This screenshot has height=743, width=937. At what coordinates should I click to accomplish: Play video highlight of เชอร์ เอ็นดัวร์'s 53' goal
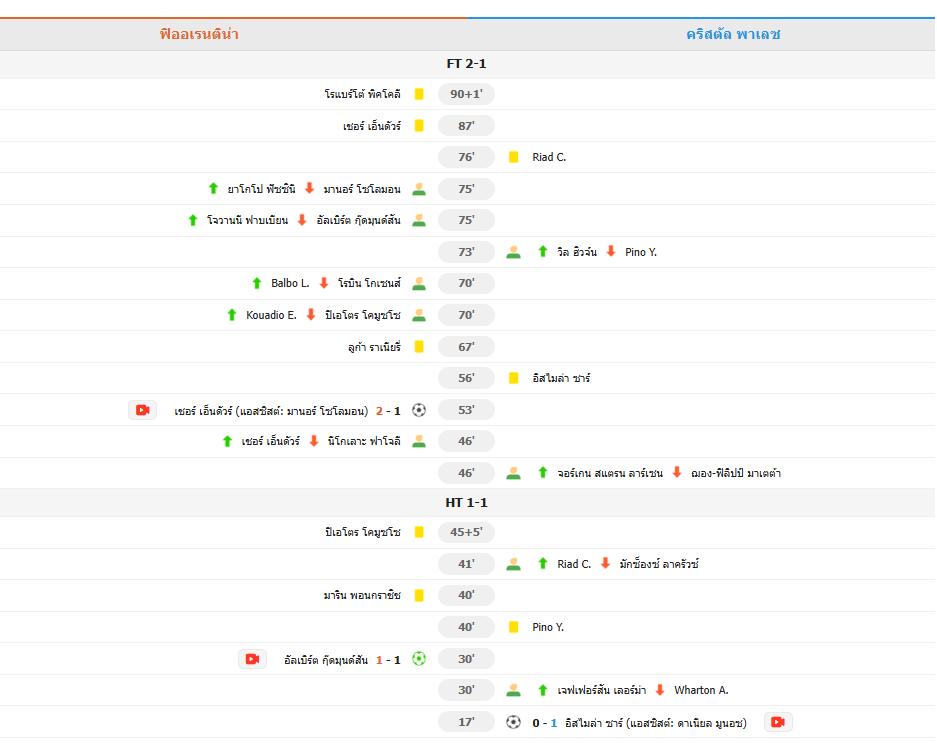[143, 409]
